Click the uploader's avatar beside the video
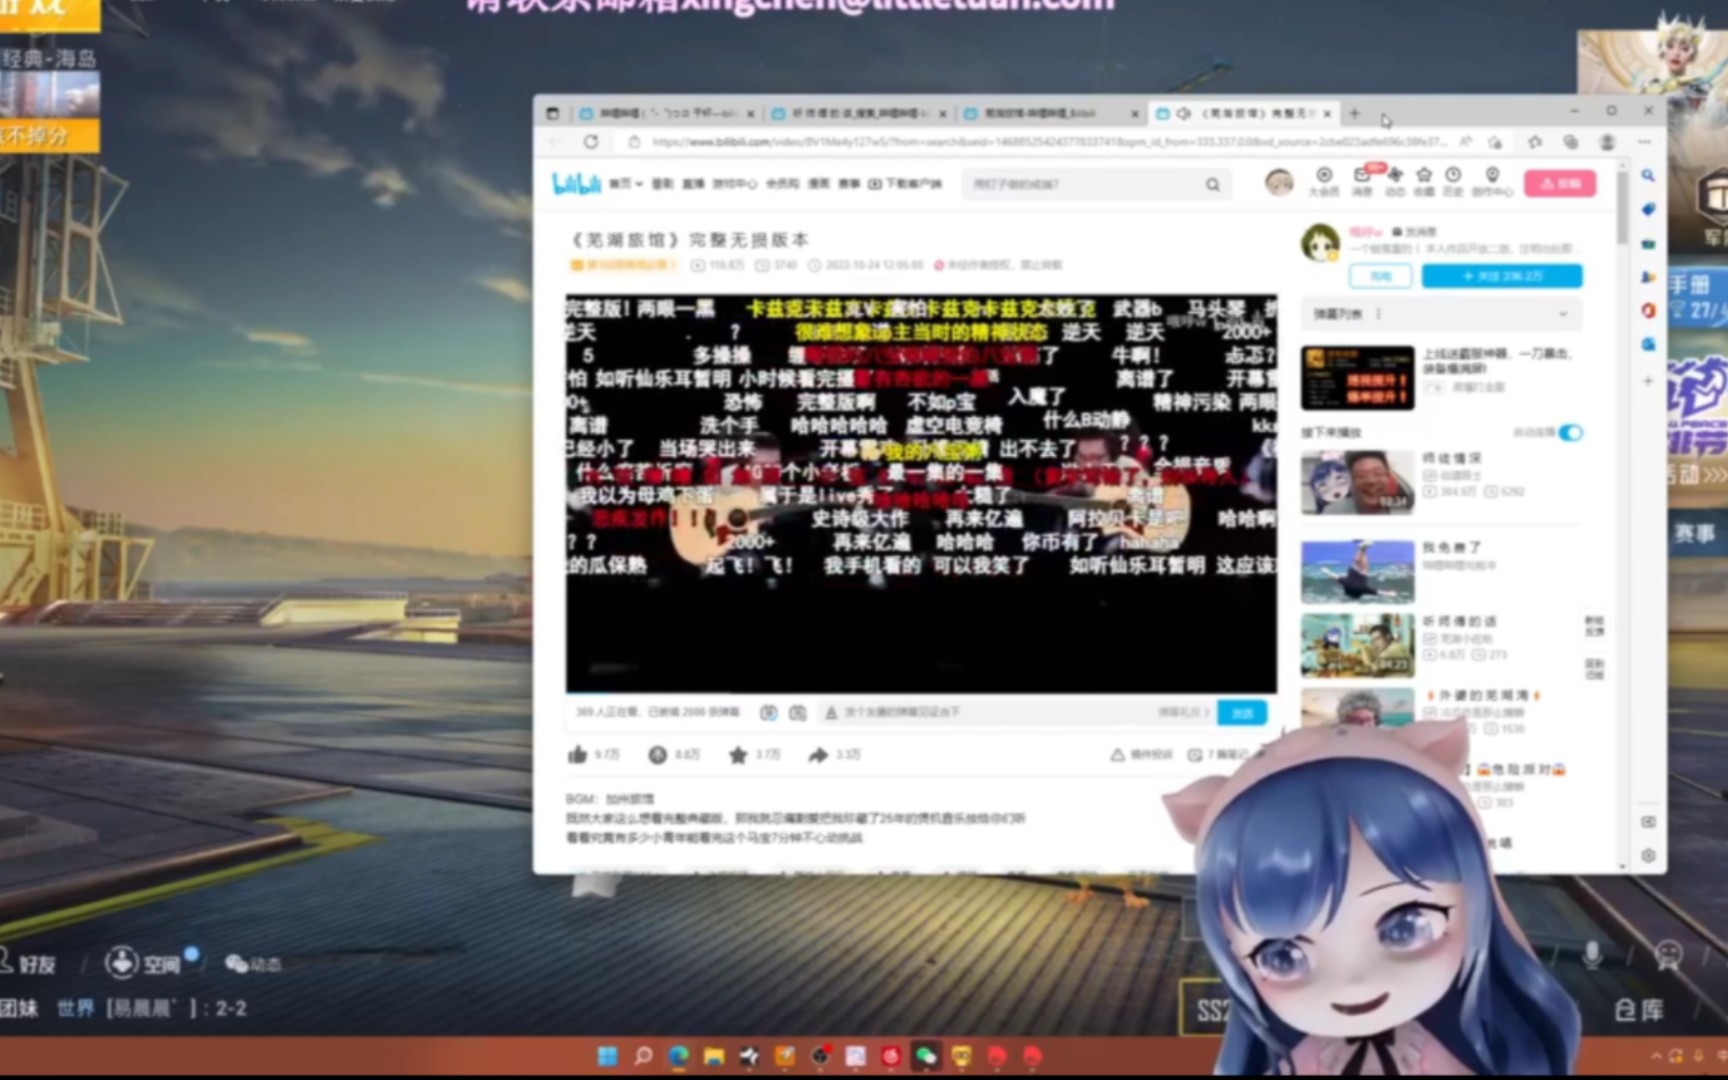The height and width of the screenshot is (1080, 1728). [1320, 243]
